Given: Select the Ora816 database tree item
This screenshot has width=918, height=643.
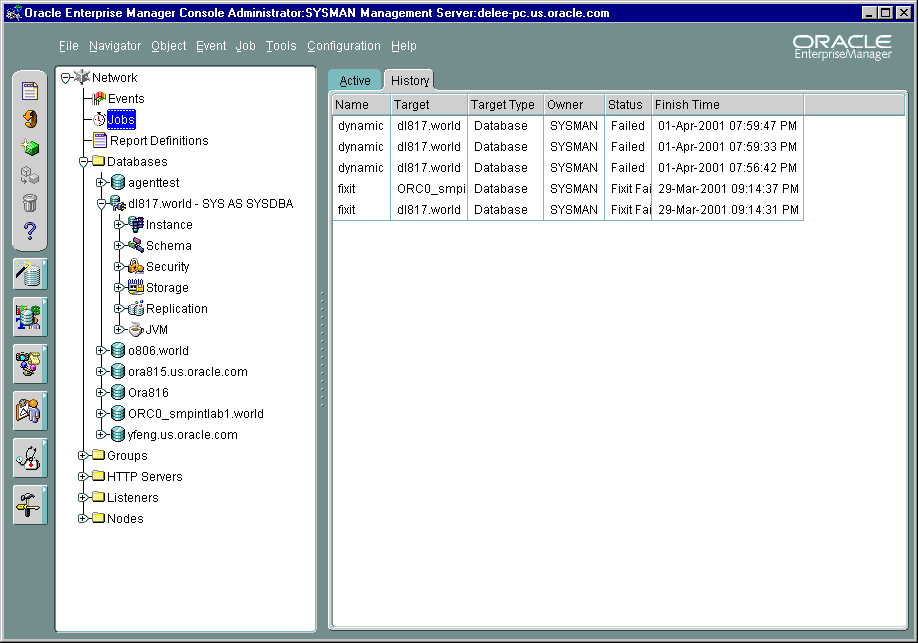Looking at the screenshot, I should [x=148, y=392].
